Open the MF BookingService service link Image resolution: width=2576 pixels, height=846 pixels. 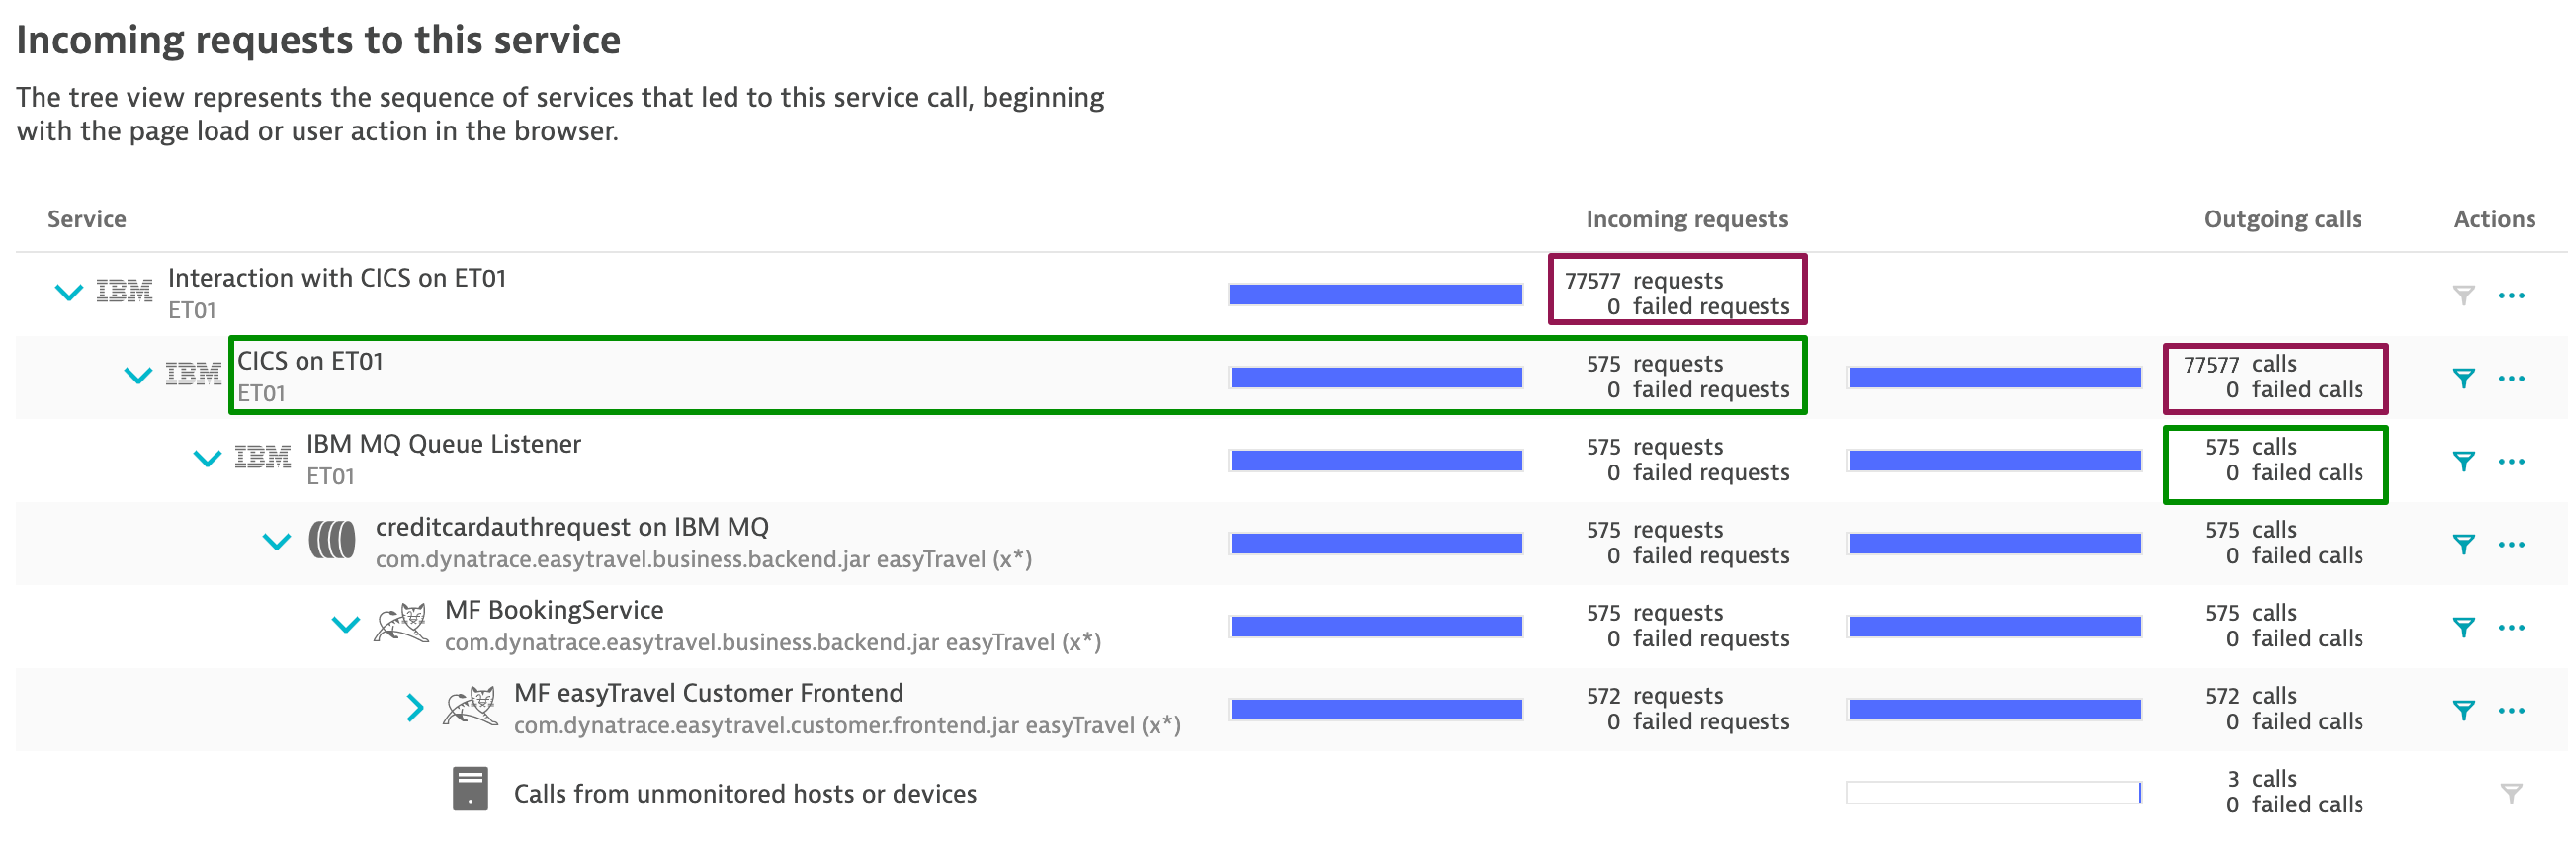point(553,611)
